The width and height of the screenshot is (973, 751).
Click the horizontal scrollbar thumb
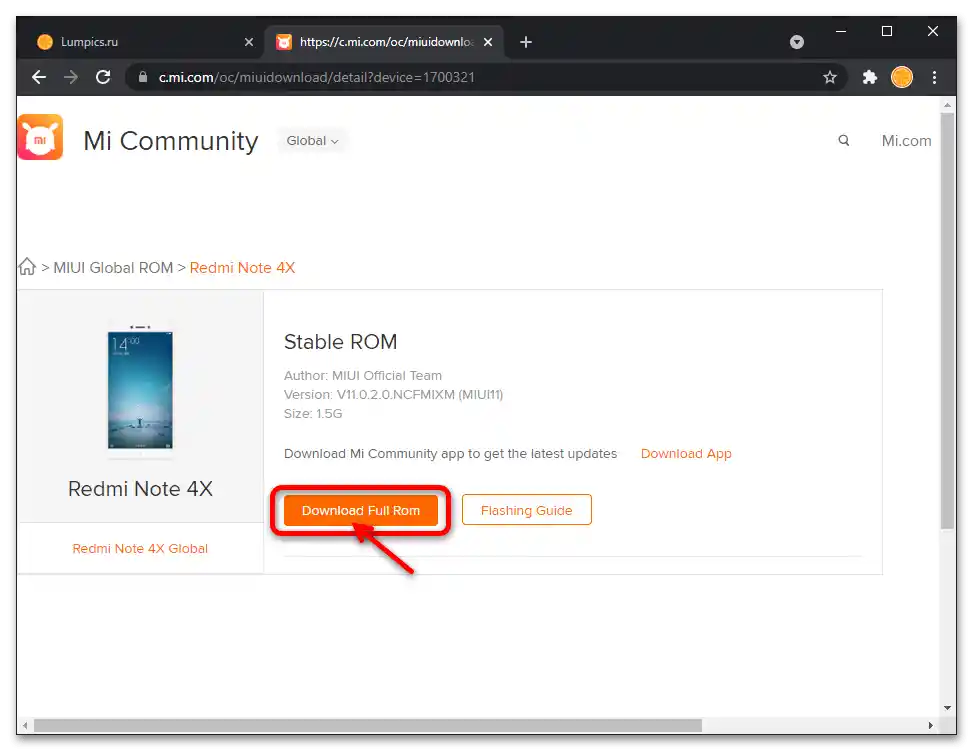(x=367, y=726)
